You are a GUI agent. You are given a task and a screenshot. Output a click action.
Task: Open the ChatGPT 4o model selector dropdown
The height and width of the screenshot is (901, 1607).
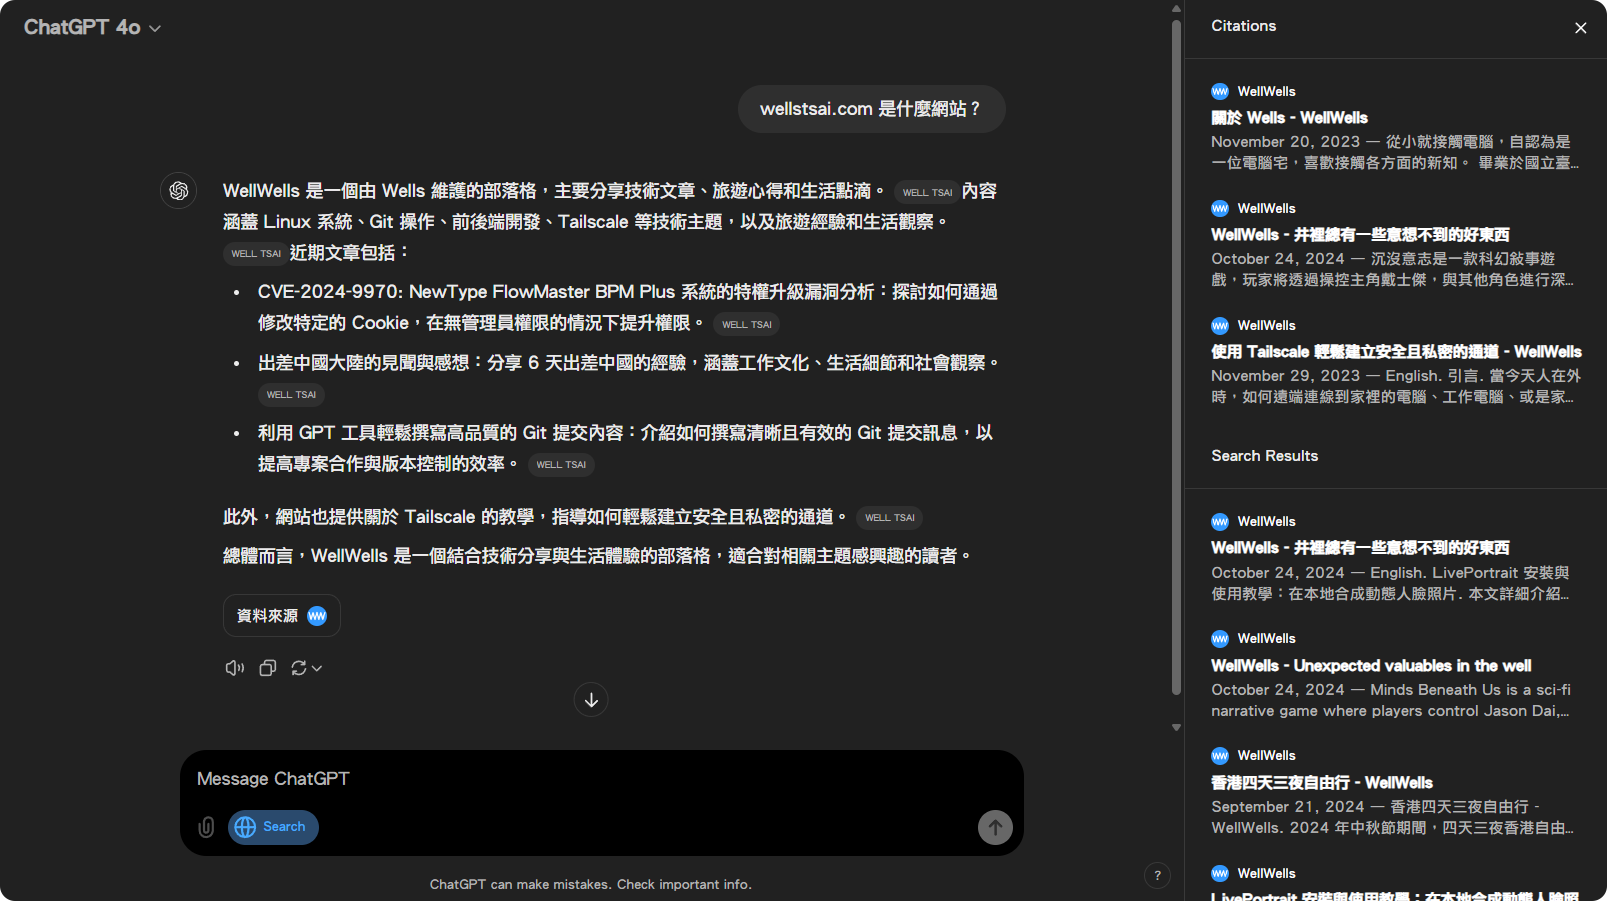[x=92, y=28]
